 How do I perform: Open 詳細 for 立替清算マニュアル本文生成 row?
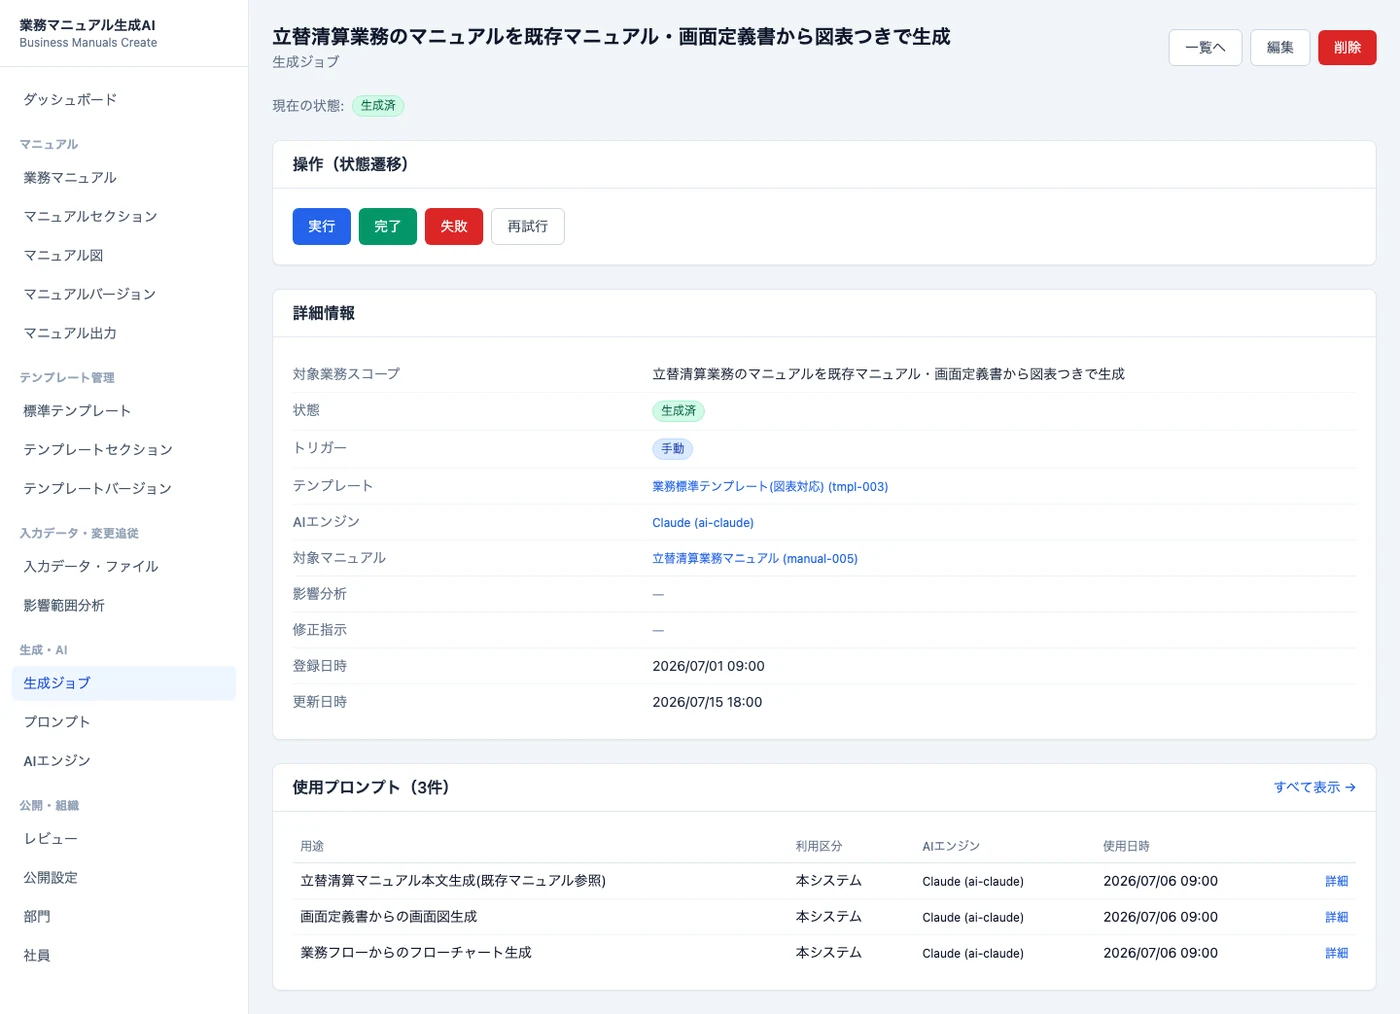click(x=1337, y=882)
